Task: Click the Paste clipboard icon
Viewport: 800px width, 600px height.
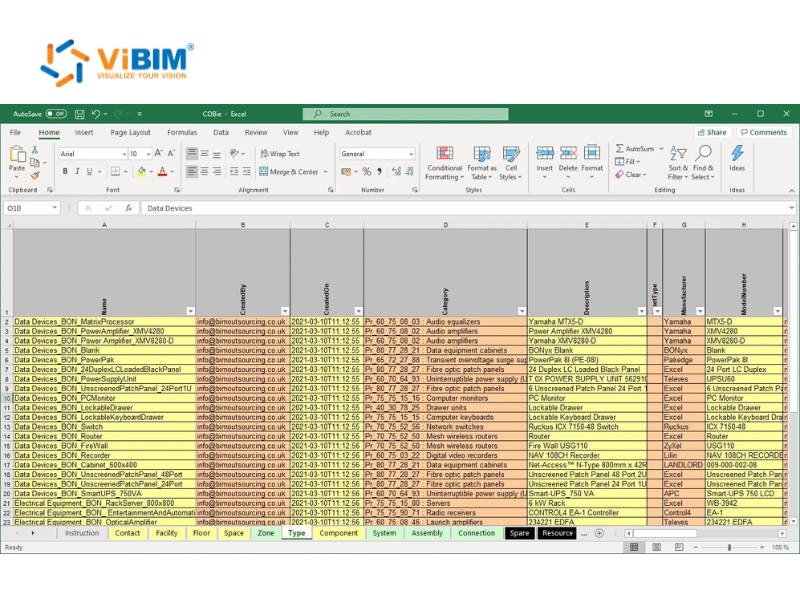Action: (x=17, y=154)
